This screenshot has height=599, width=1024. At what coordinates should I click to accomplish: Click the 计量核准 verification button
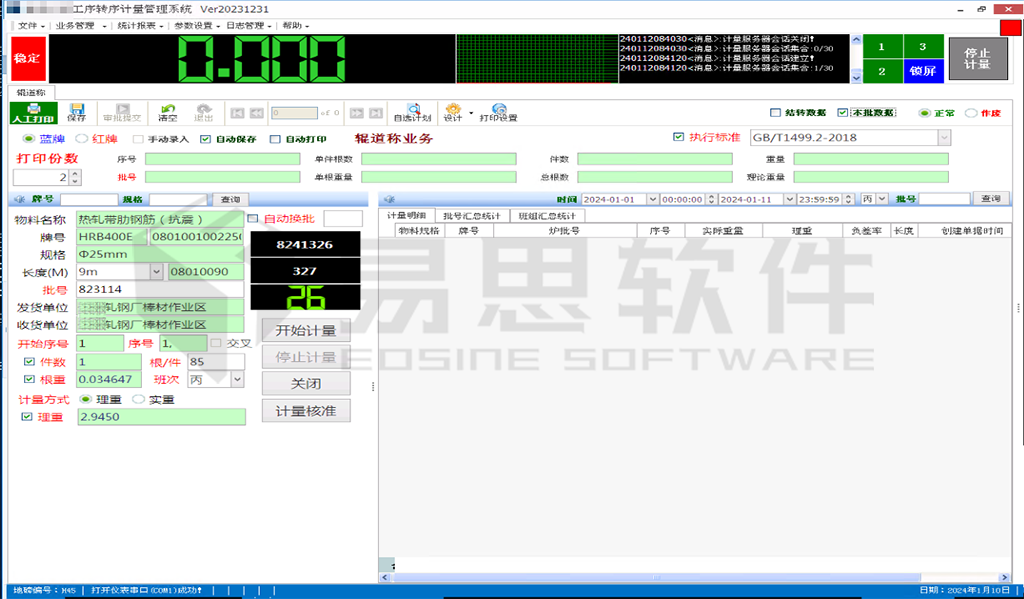click(x=306, y=410)
